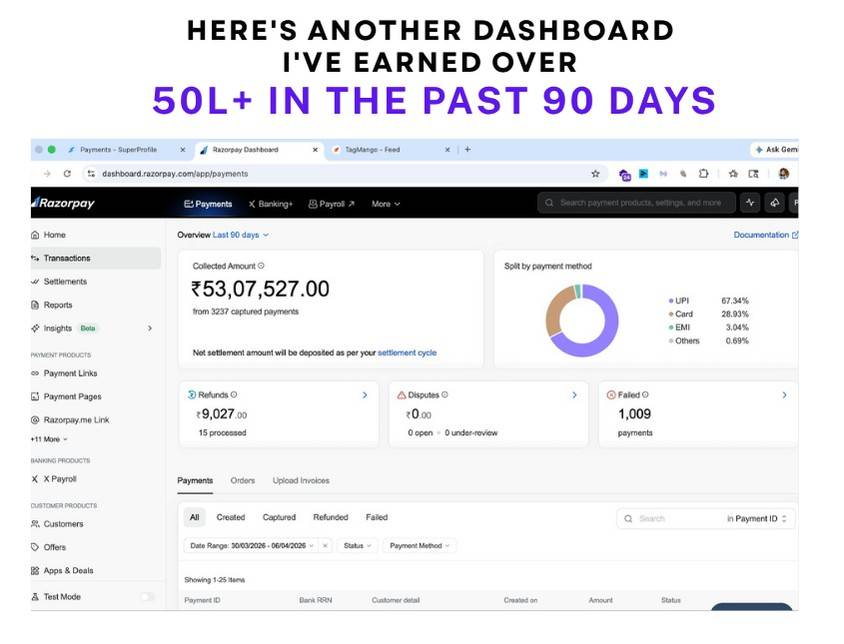Viewport: 844px width, 644px height.
Task: Click the Collected Amount info icon
Action: [261, 265]
